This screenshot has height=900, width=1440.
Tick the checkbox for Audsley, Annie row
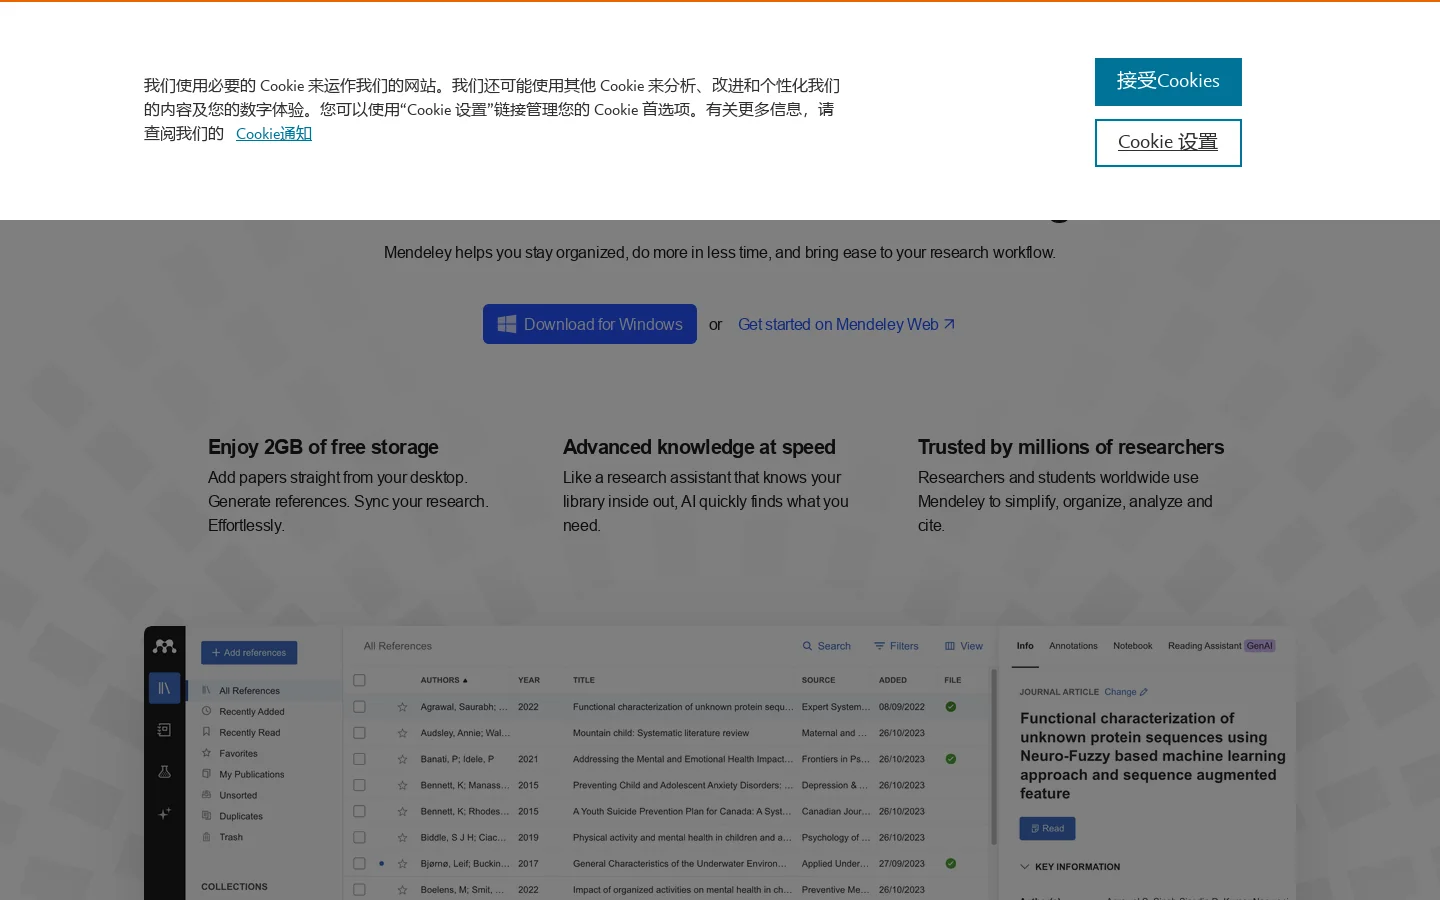point(359,733)
